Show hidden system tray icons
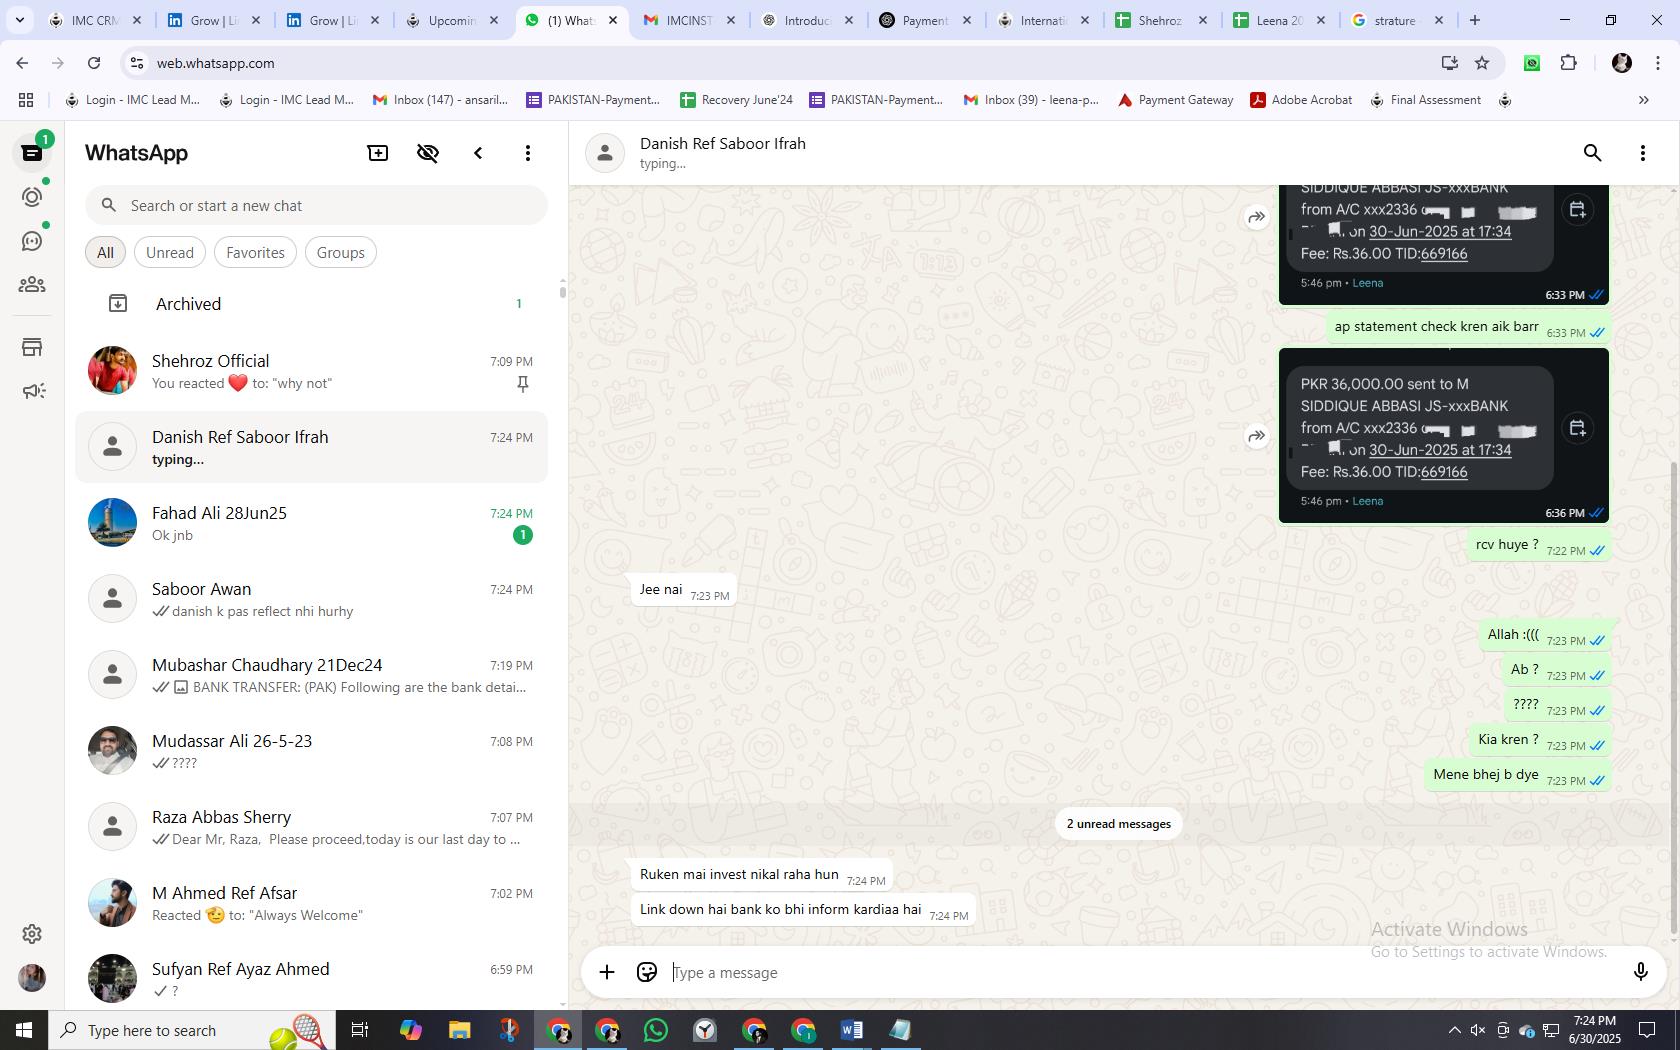Image resolution: width=1680 pixels, height=1050 pixels. tap(1454, 1030)
